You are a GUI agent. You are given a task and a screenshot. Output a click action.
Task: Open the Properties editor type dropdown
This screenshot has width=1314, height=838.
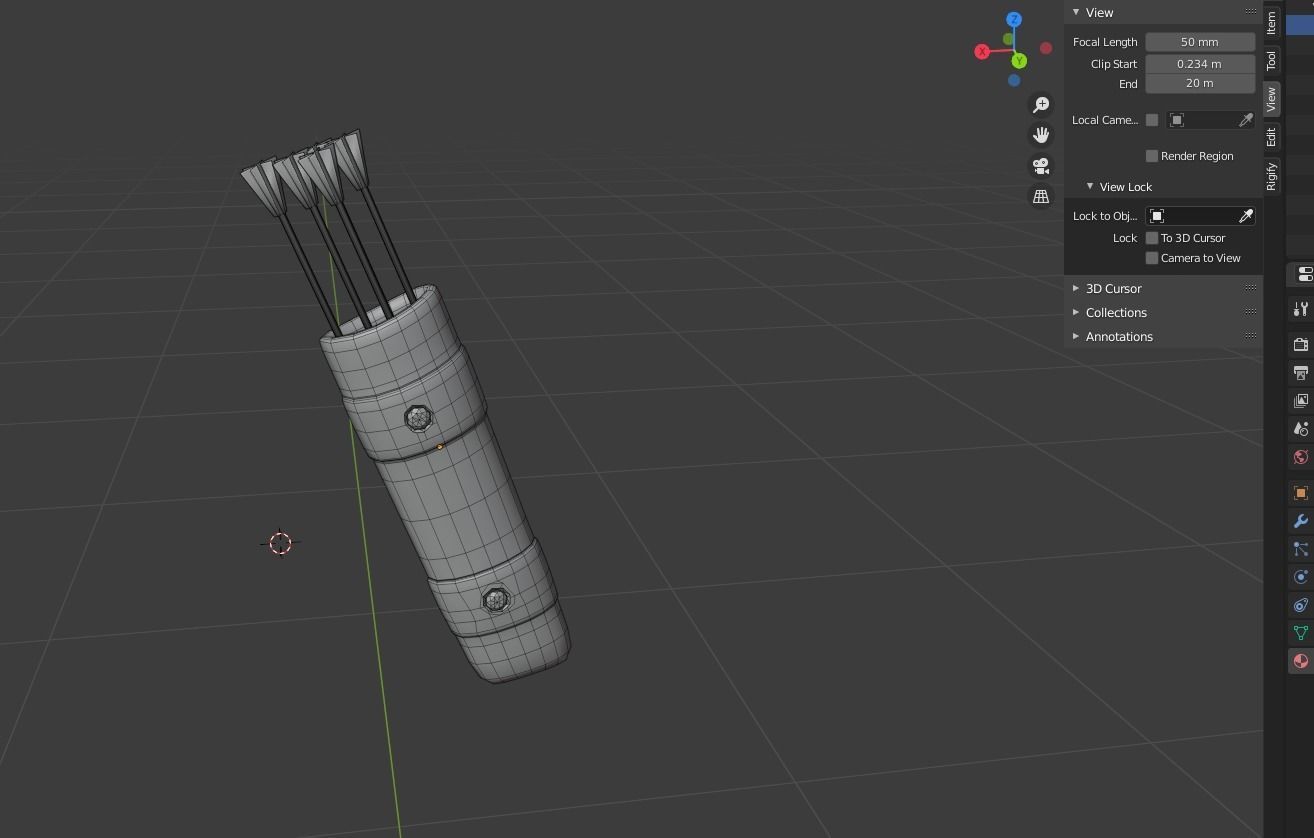tap(1303, 274)
